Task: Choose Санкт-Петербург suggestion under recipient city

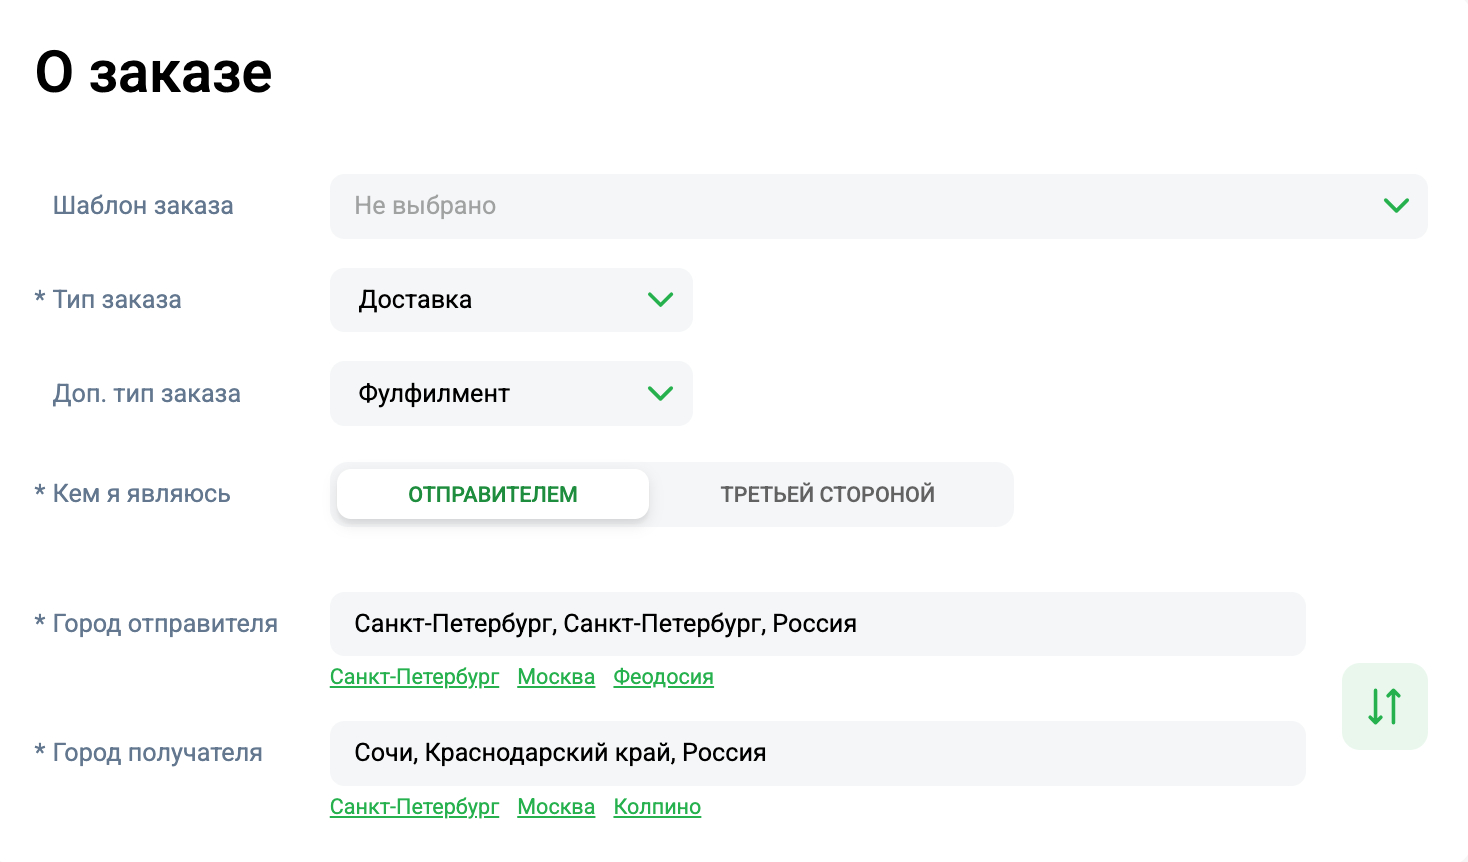Action: 414,807
